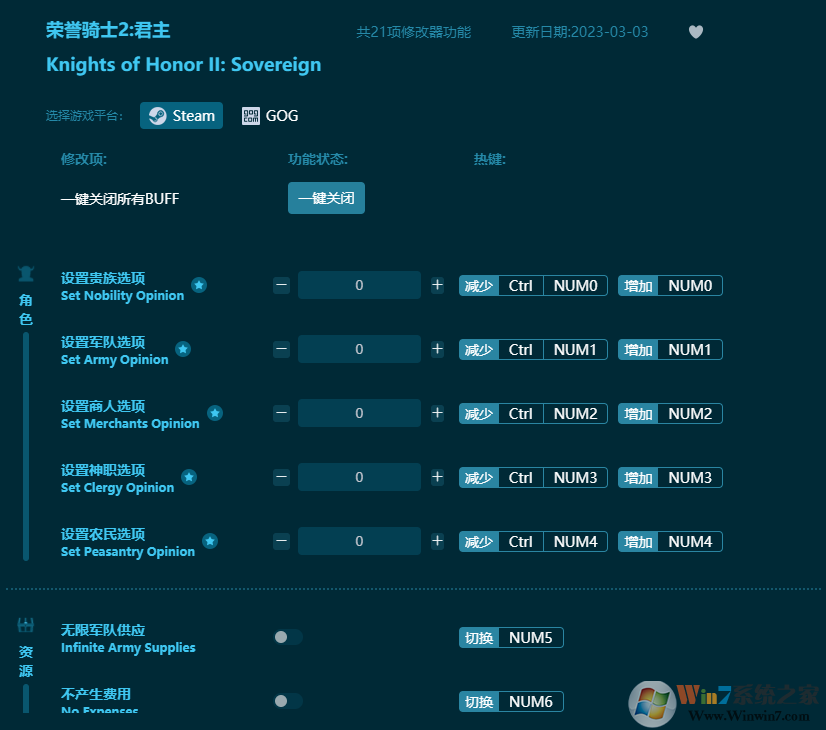Click the Set Army Opinion label
Image resolution: width=826 pixels, height=730 pixels.
click(114, 360)
